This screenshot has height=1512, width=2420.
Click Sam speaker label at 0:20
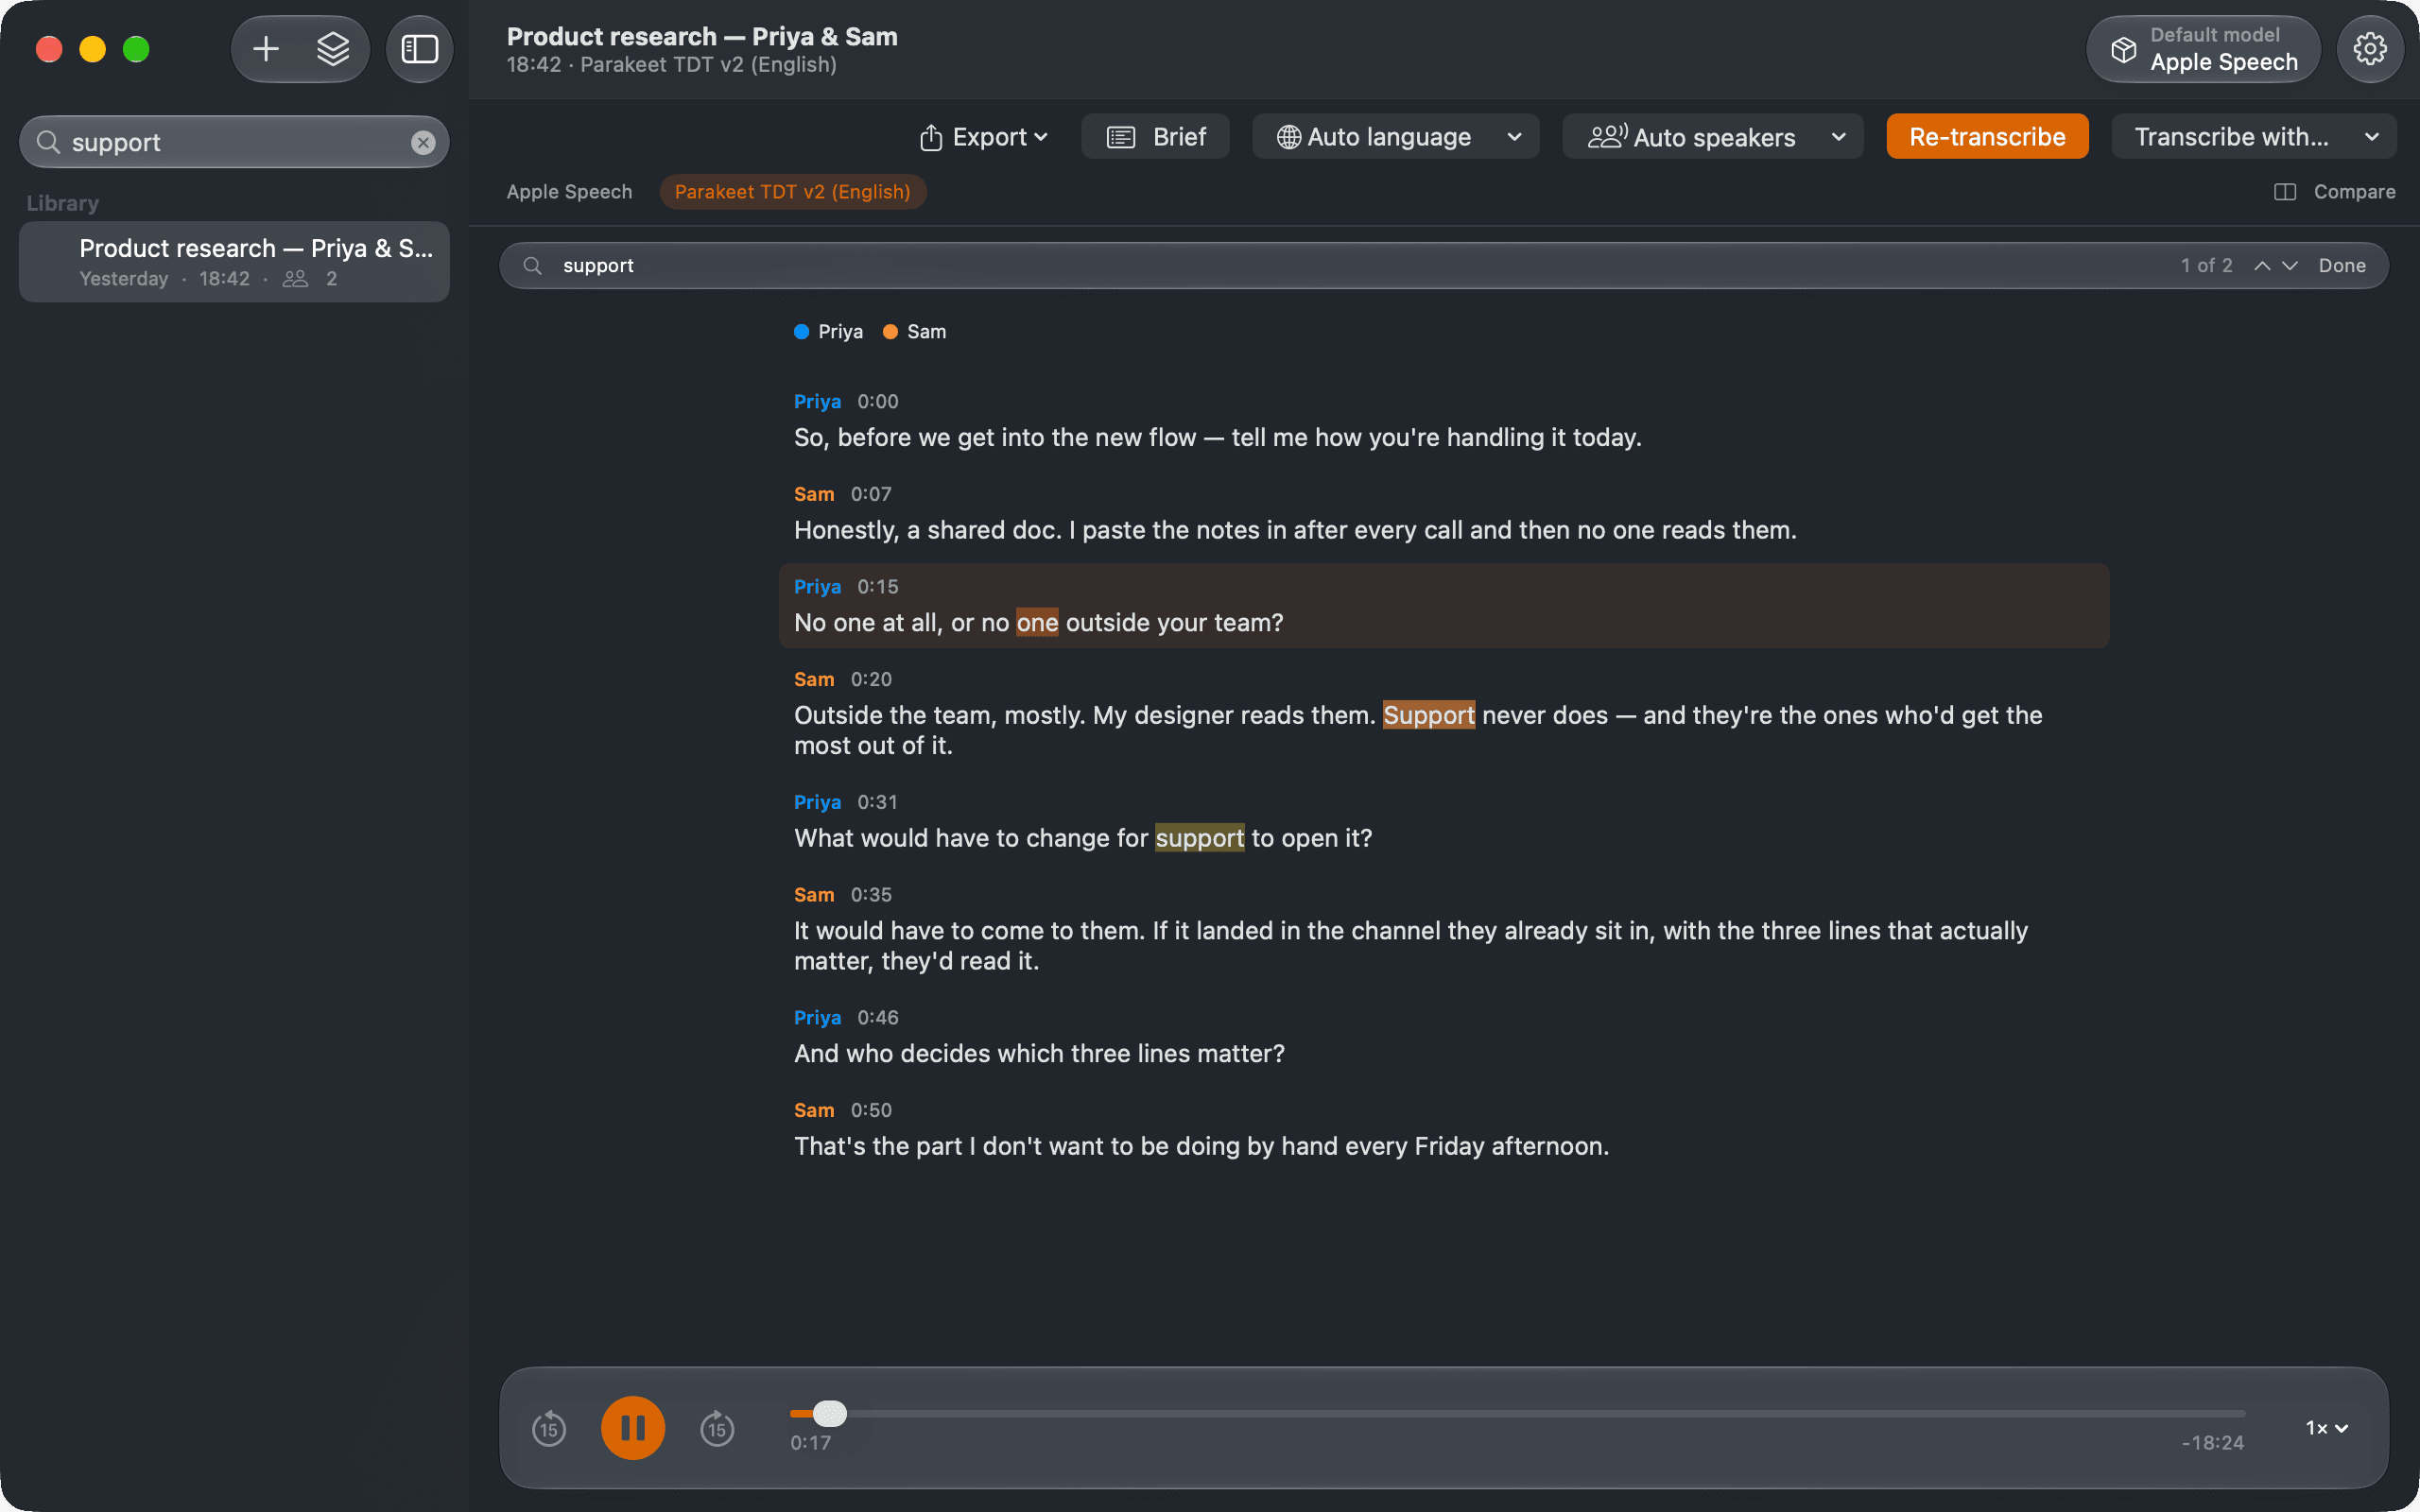(813, 680)
